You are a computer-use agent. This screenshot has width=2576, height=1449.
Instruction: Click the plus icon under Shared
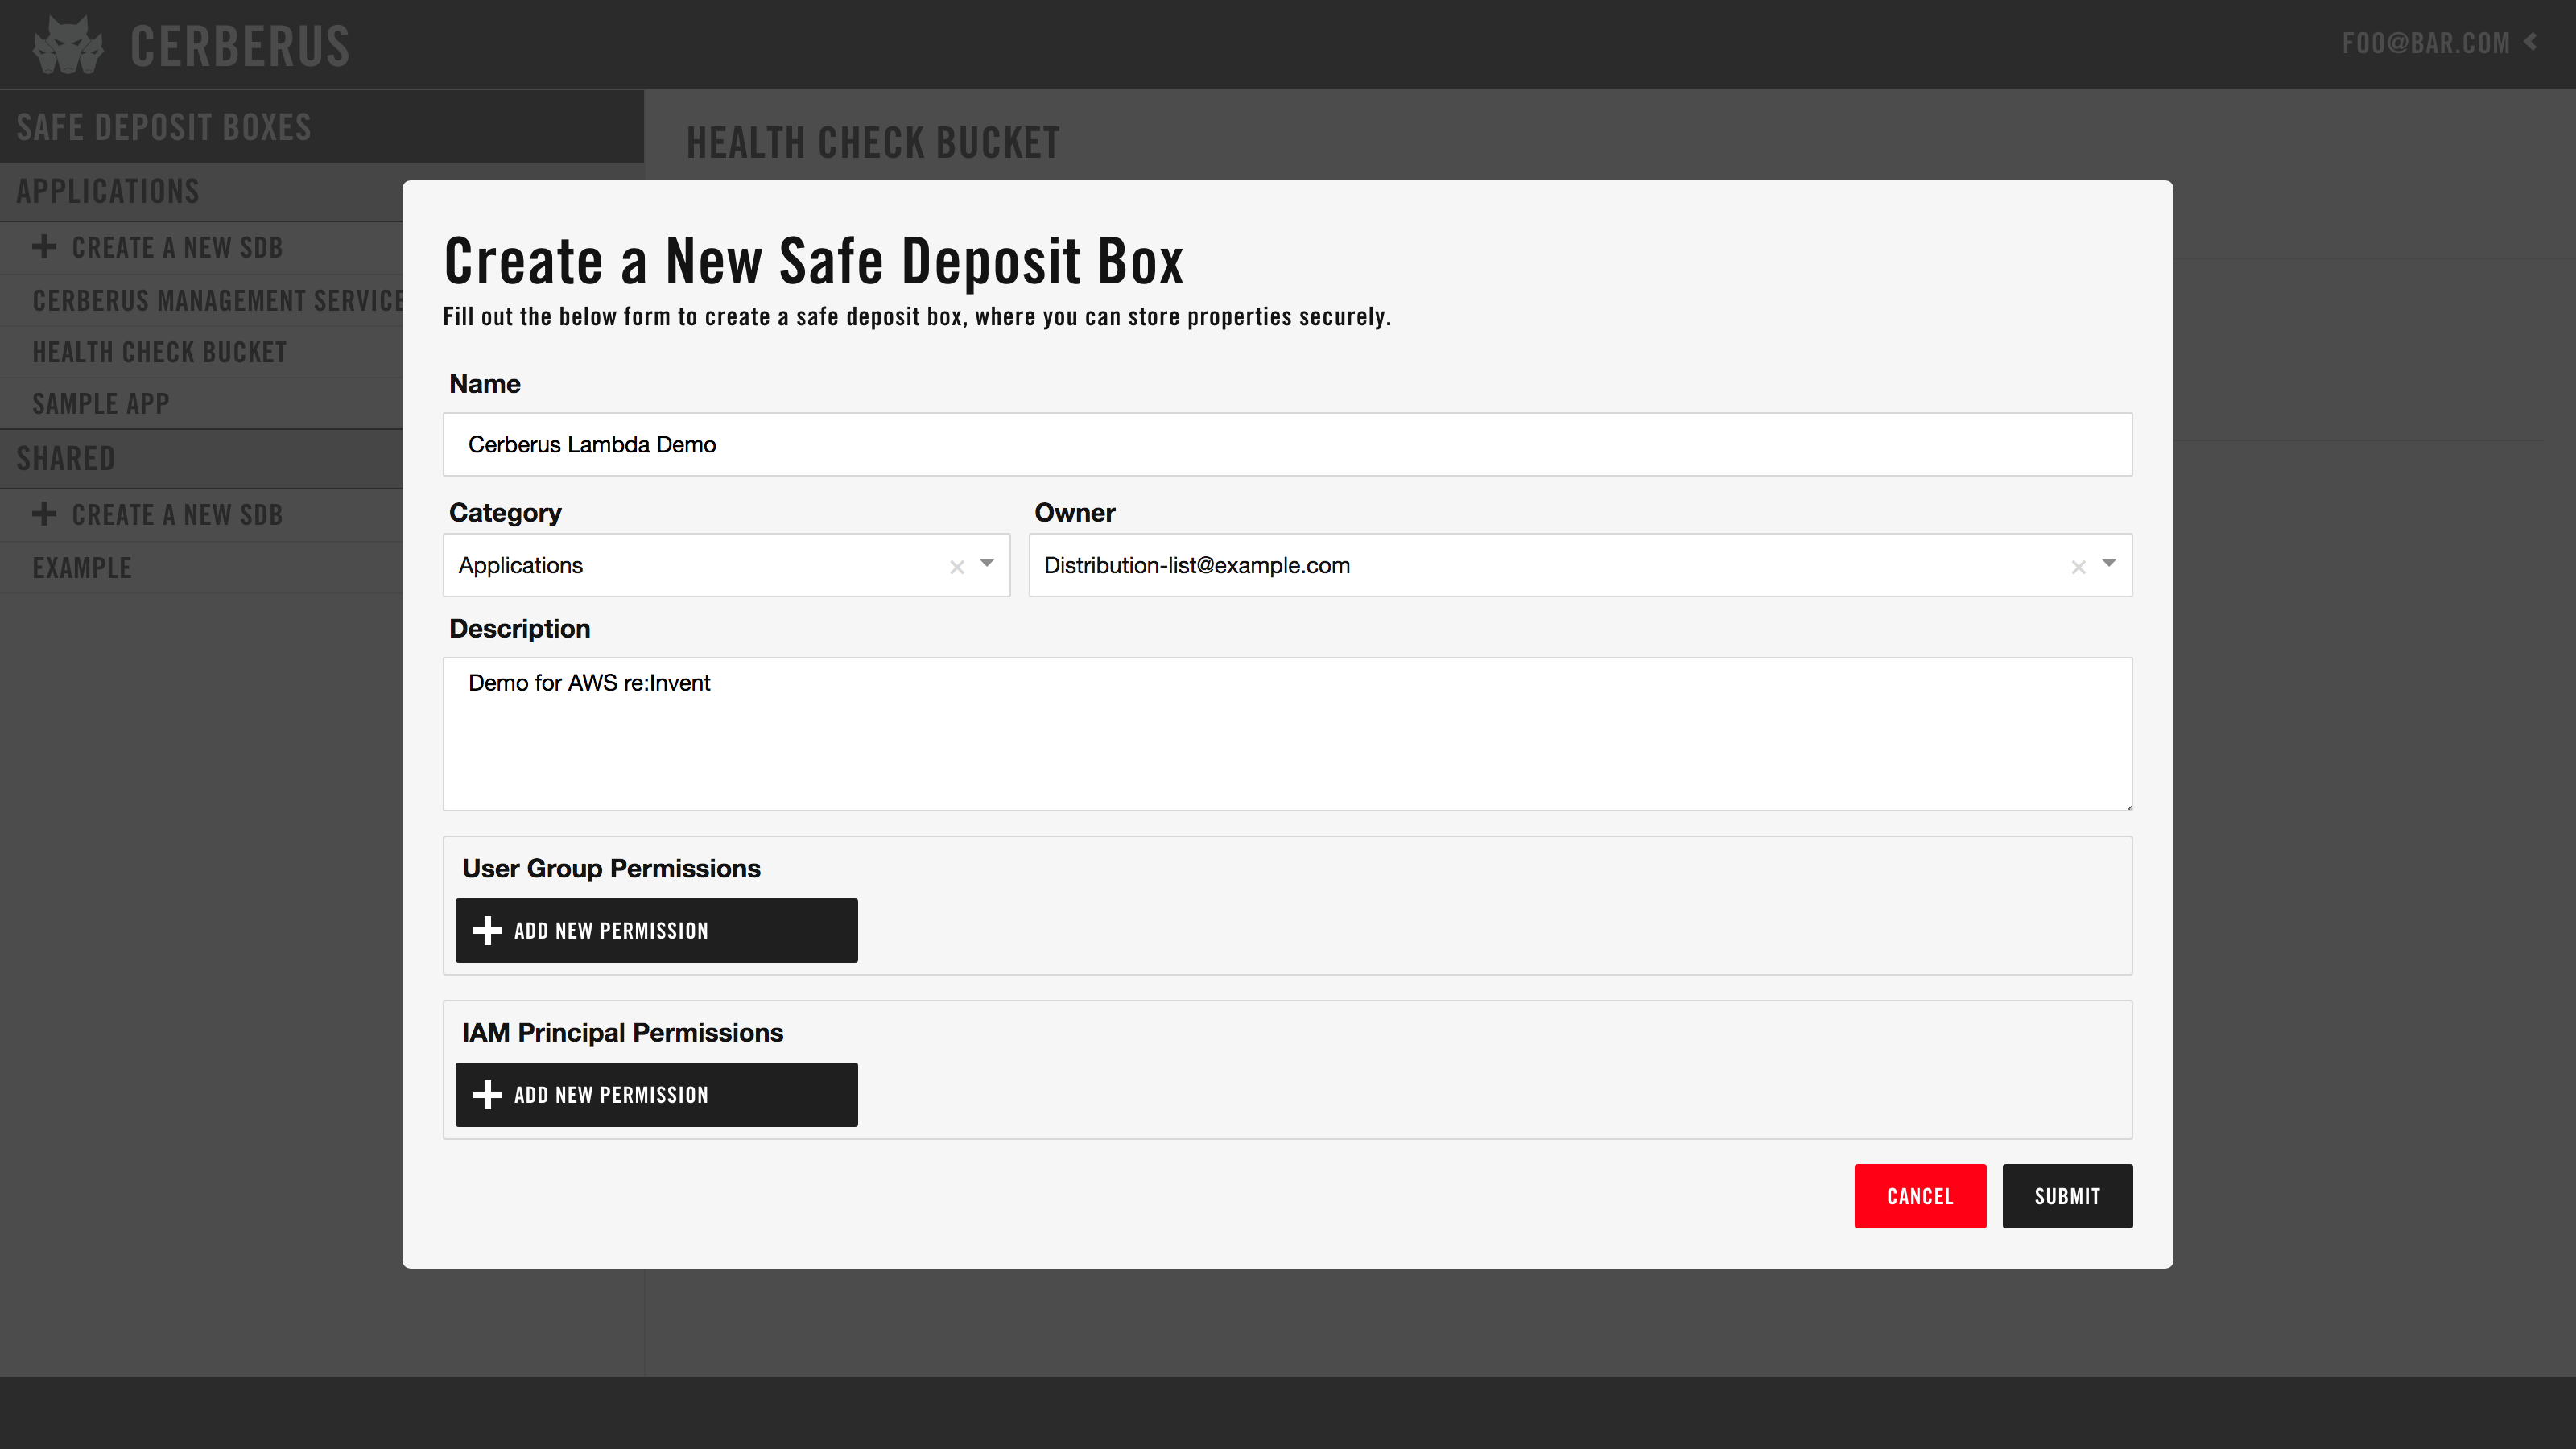pyautogui.click(x=44, y=514)
